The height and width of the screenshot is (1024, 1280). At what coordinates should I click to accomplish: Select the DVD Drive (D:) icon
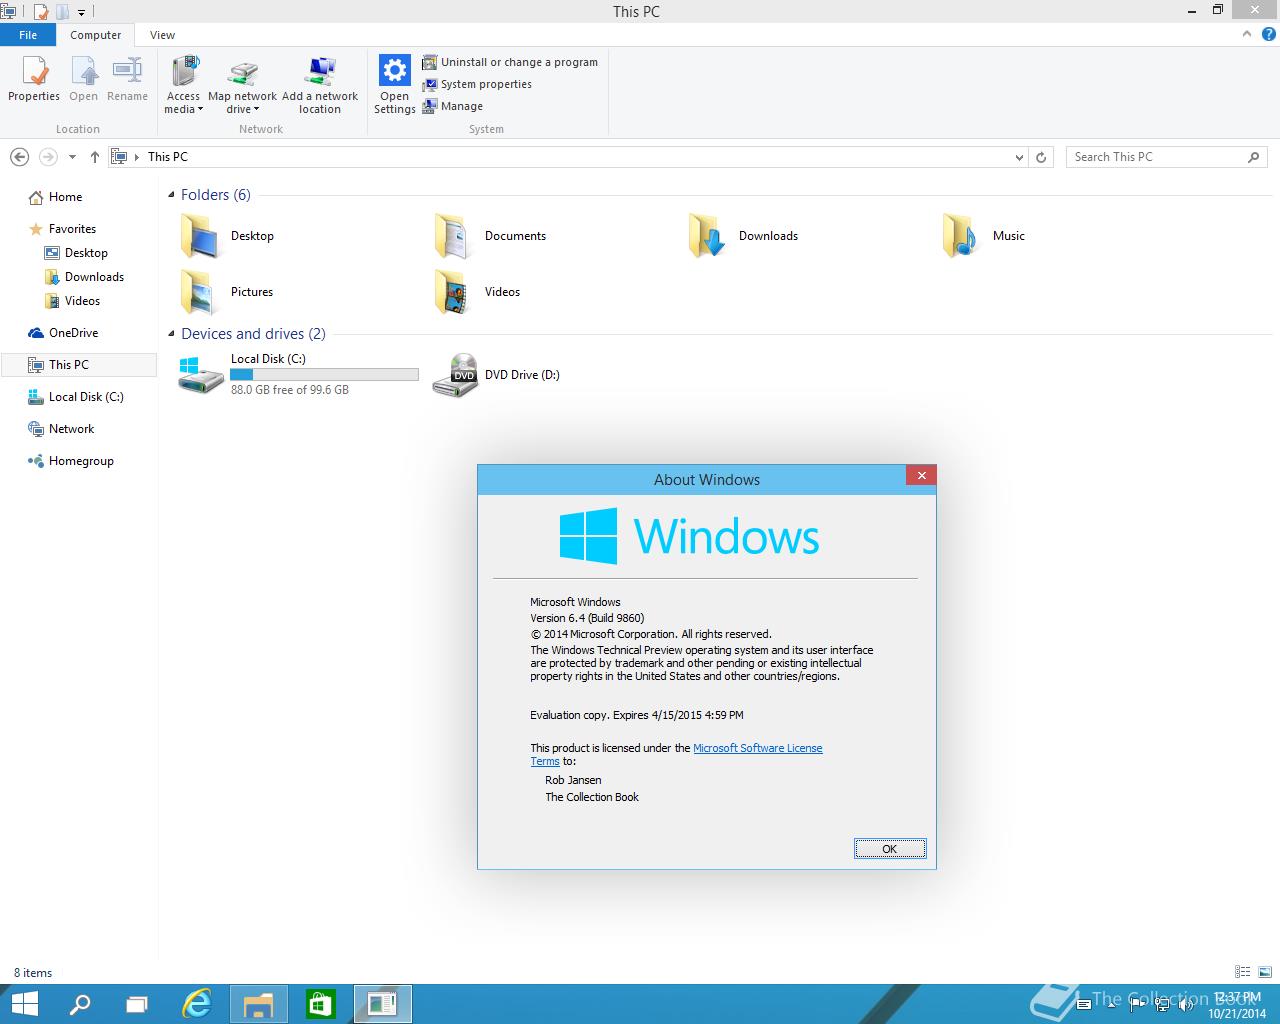[455, 375]
